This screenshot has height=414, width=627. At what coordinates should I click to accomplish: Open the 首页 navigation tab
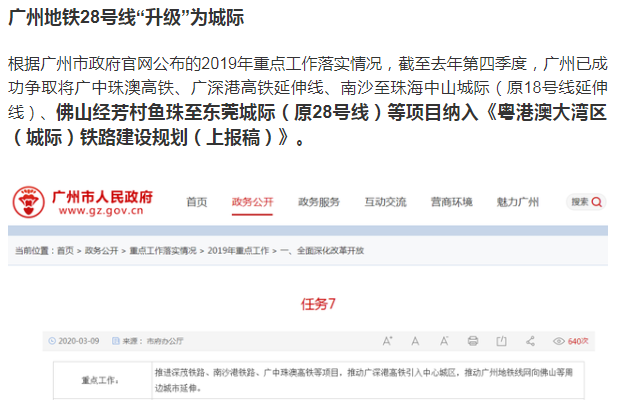point(196,202)
